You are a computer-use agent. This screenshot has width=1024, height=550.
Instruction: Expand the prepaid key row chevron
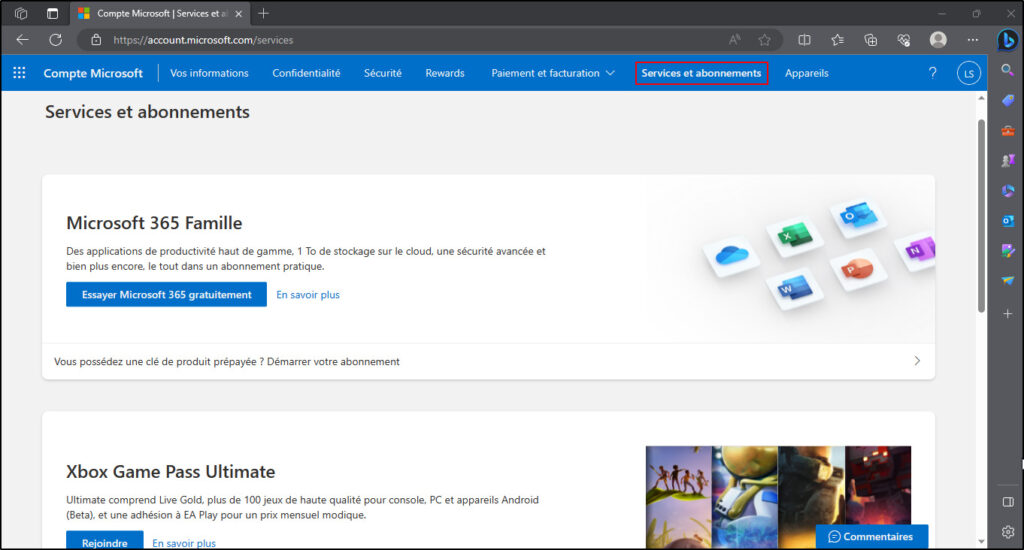[x=917, y=361]
